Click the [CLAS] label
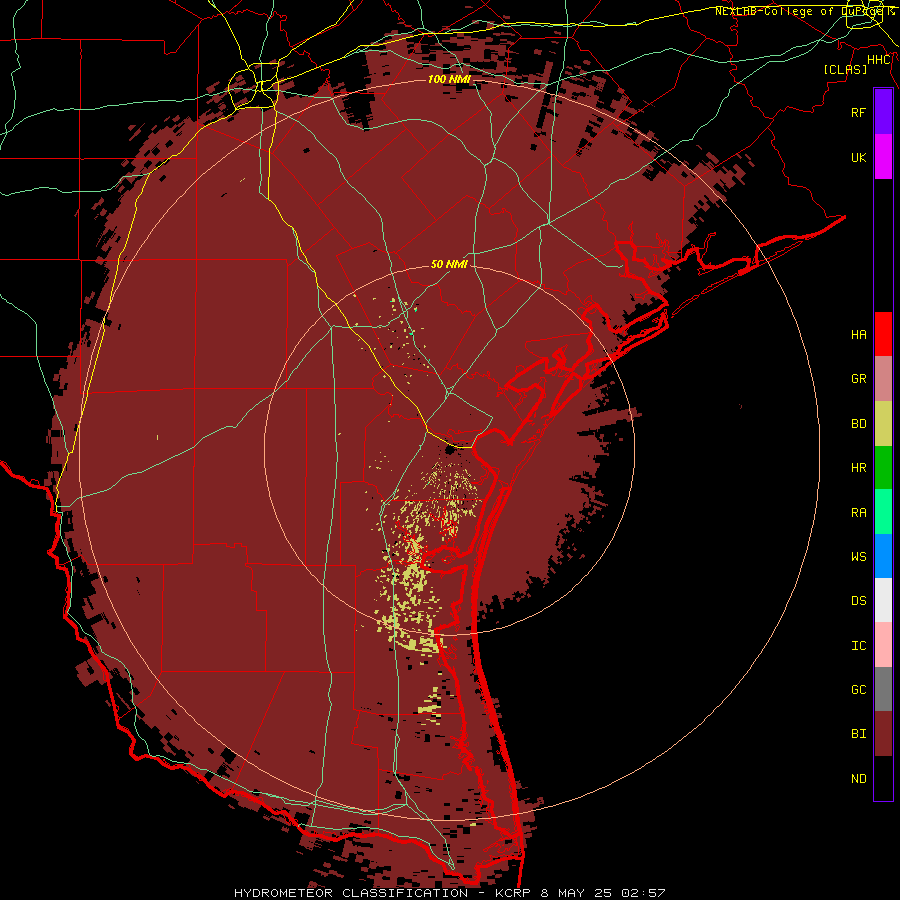The image size is (900, 900). click(x=845, y=69)
